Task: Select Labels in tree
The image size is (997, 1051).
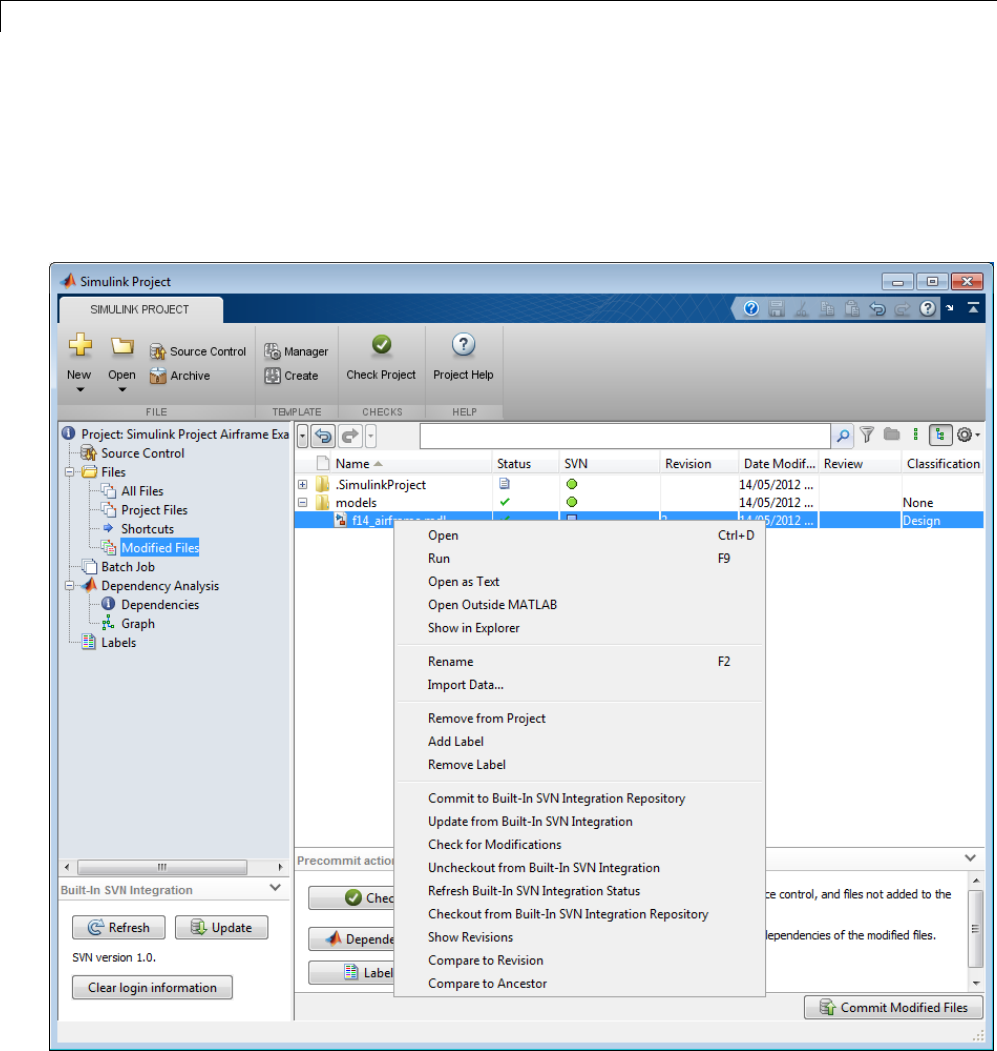Action: 119,642
